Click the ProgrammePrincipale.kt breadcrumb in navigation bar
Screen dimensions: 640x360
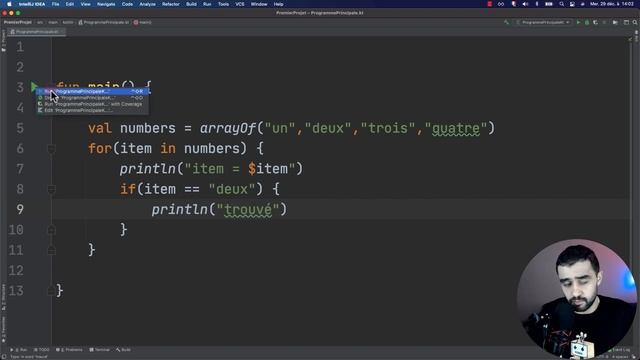104,22
